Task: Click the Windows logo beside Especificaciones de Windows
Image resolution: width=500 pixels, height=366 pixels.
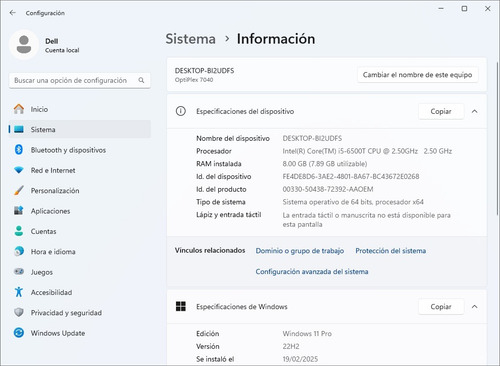Action: [x=181, y=306]
